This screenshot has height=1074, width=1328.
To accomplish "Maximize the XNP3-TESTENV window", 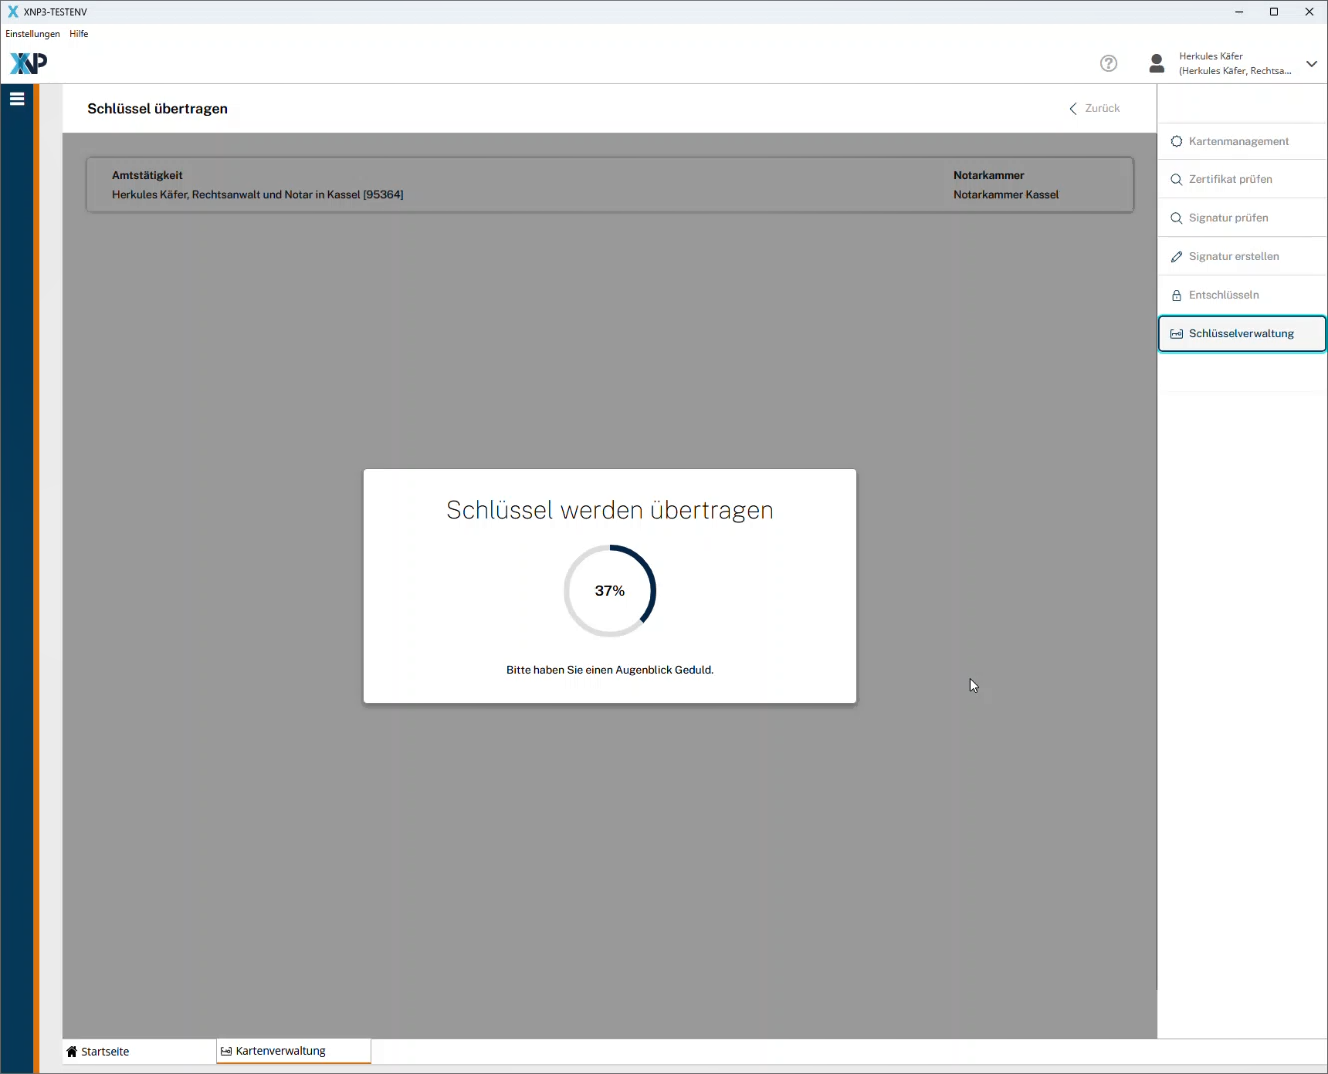I will [x=1274, y=12].
